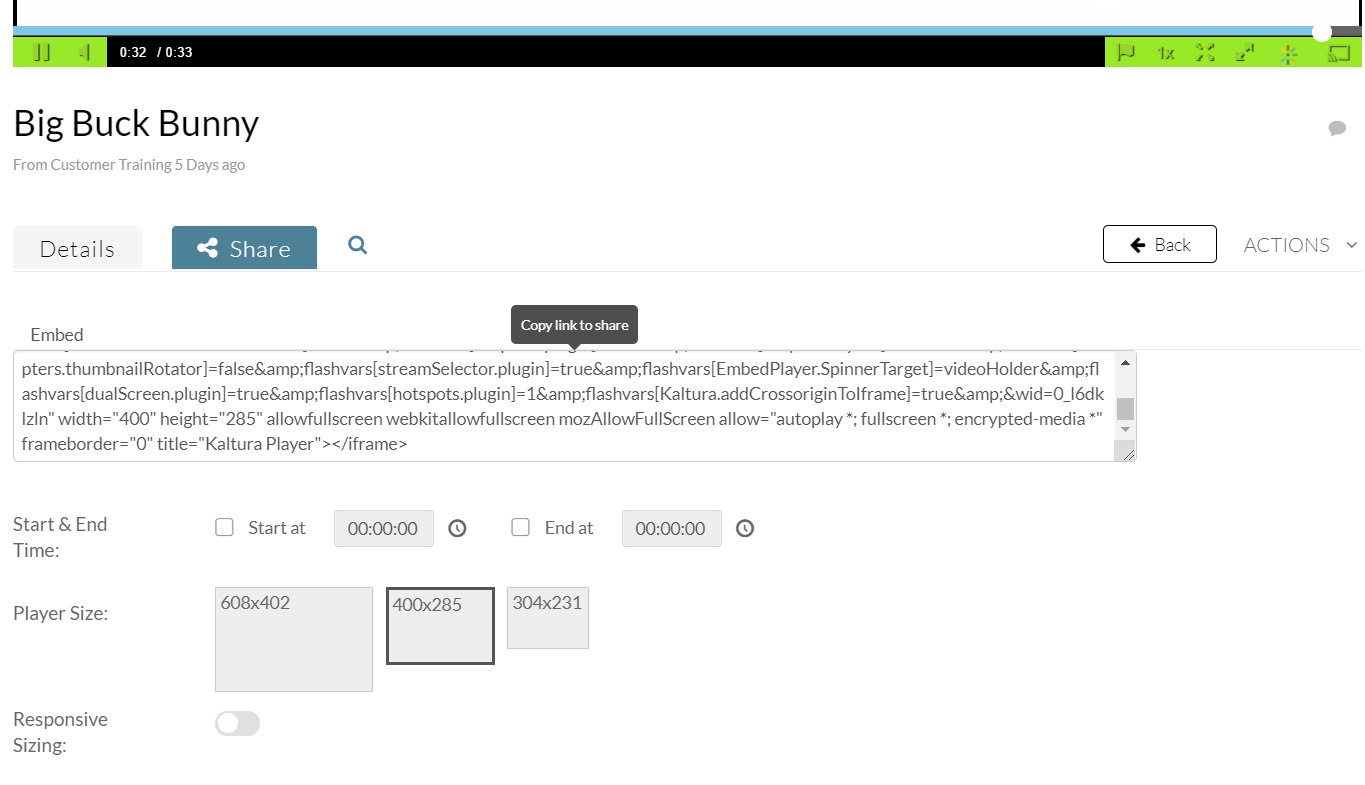Click the clock icon beside Start at

click(x=457, y=528)
